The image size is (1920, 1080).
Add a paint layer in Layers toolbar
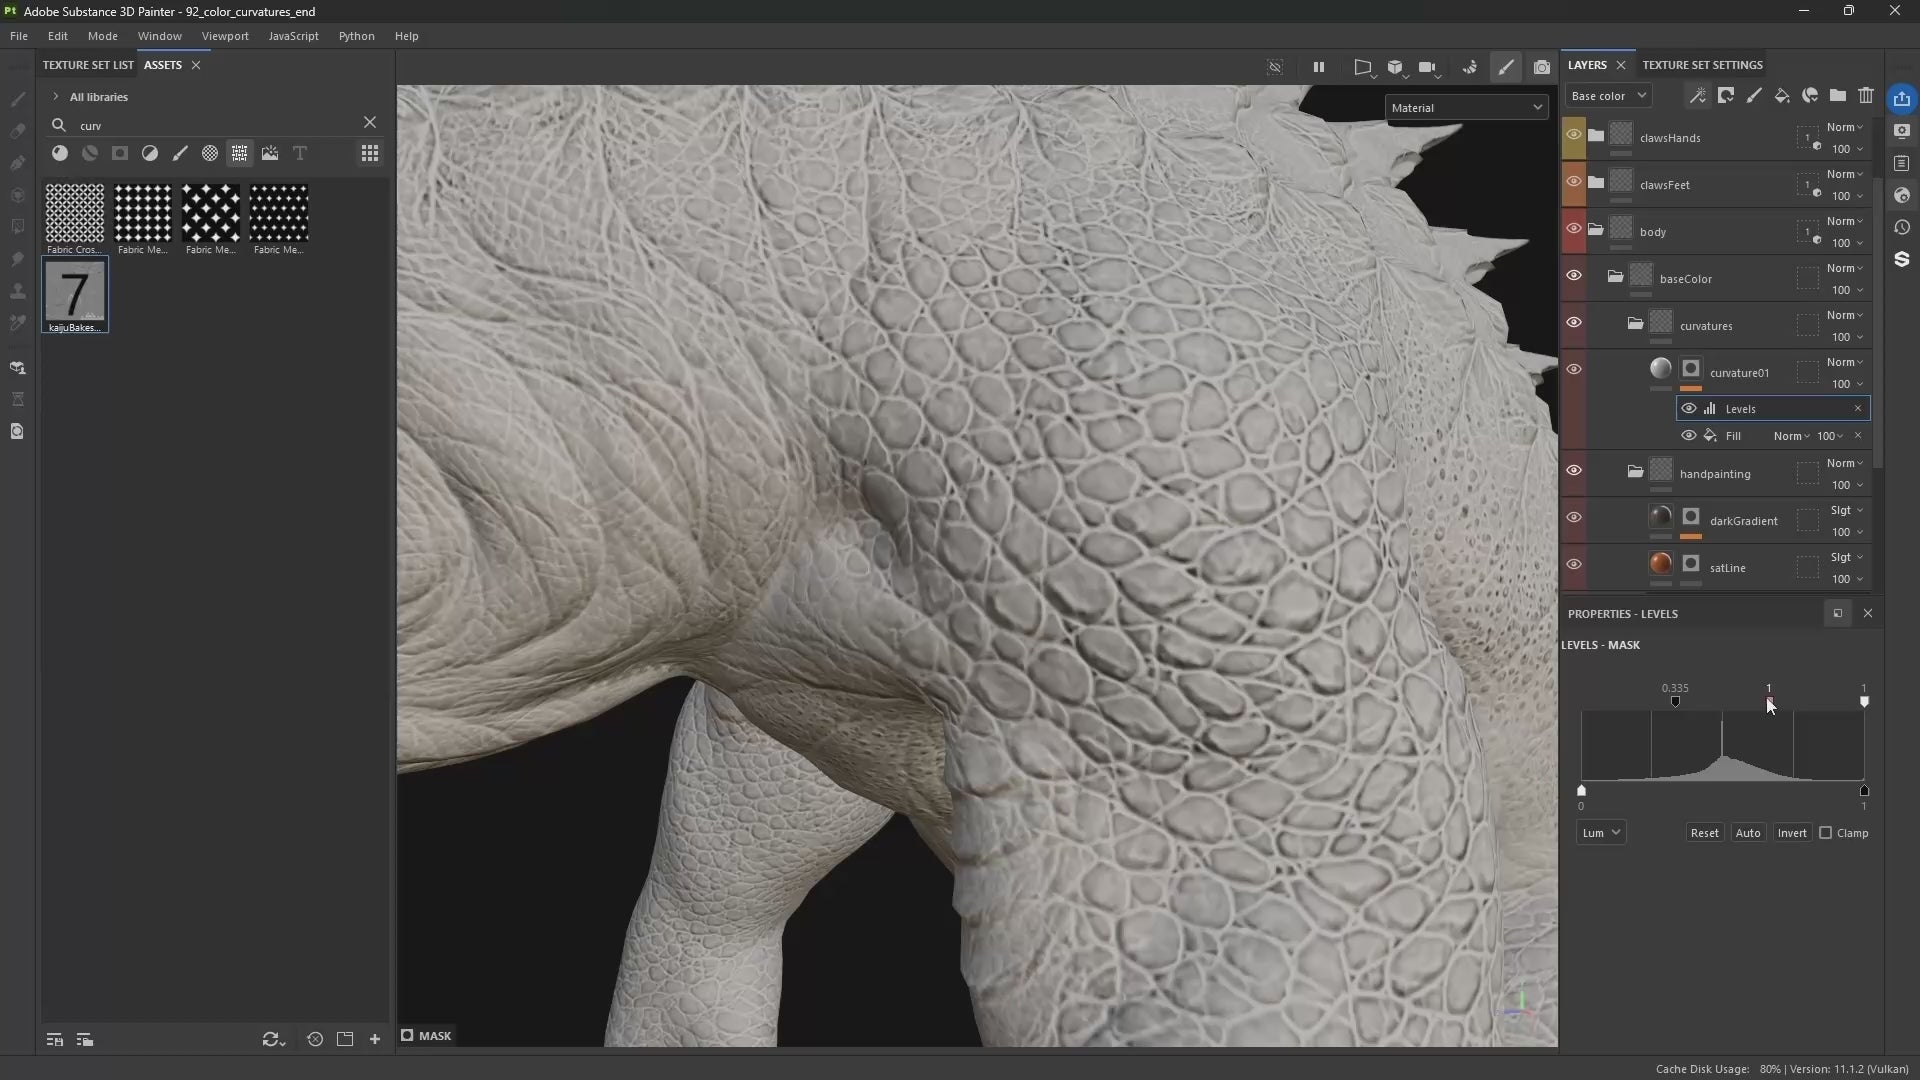point(1754,95)
